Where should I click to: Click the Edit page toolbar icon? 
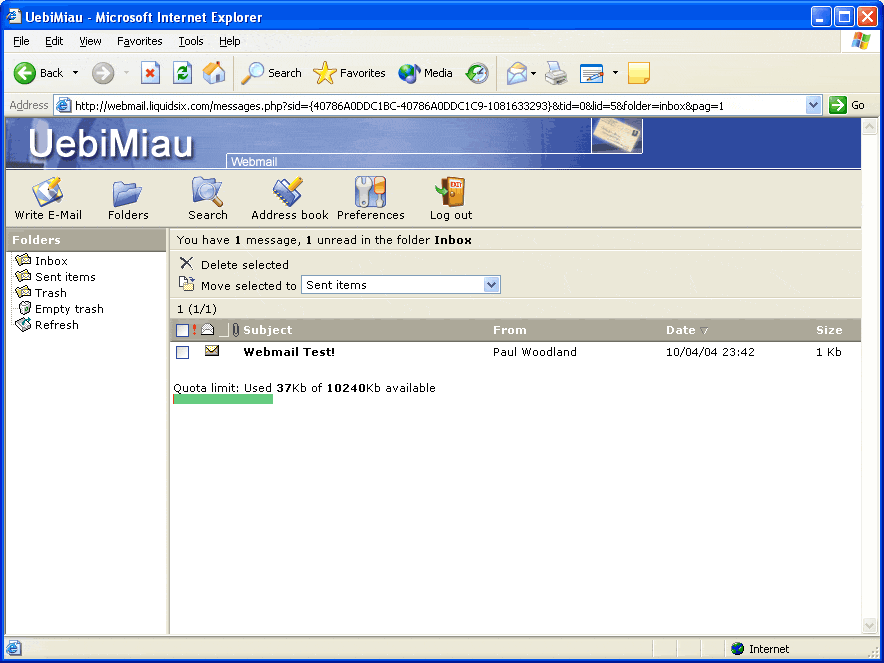click(x=591, y=73)
